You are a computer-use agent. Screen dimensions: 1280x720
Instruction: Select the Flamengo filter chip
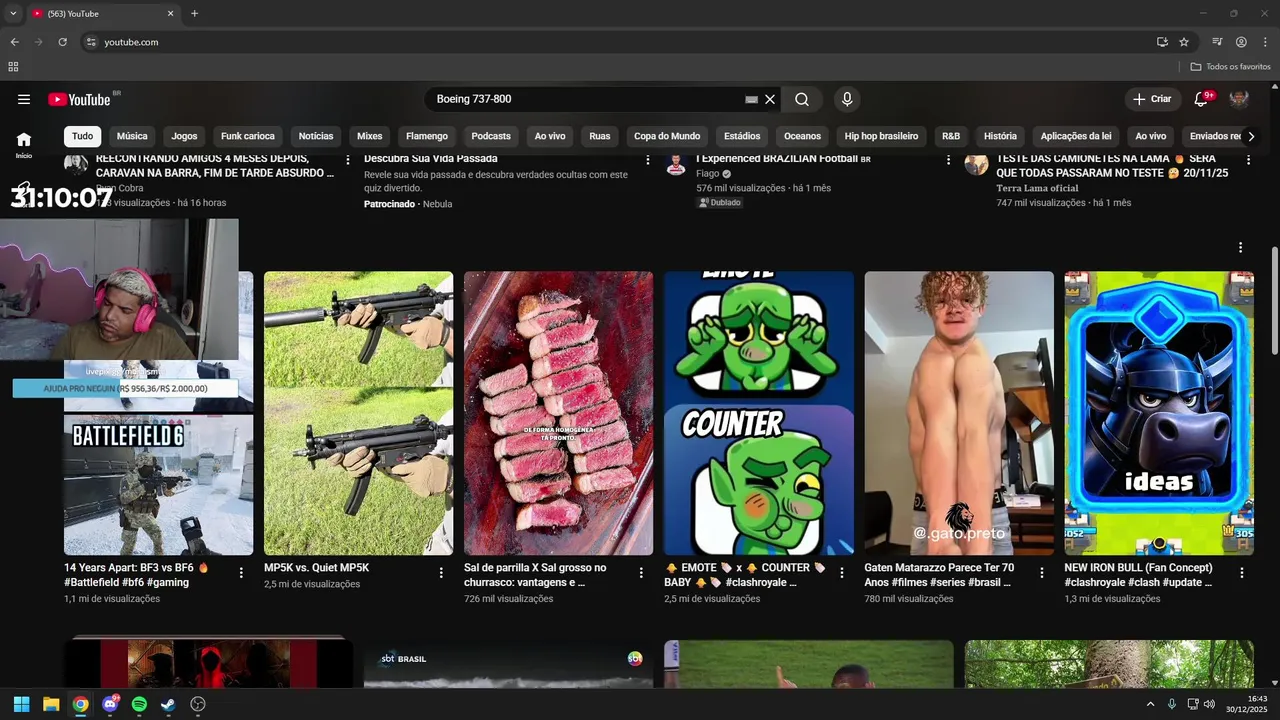click(427, 136)
